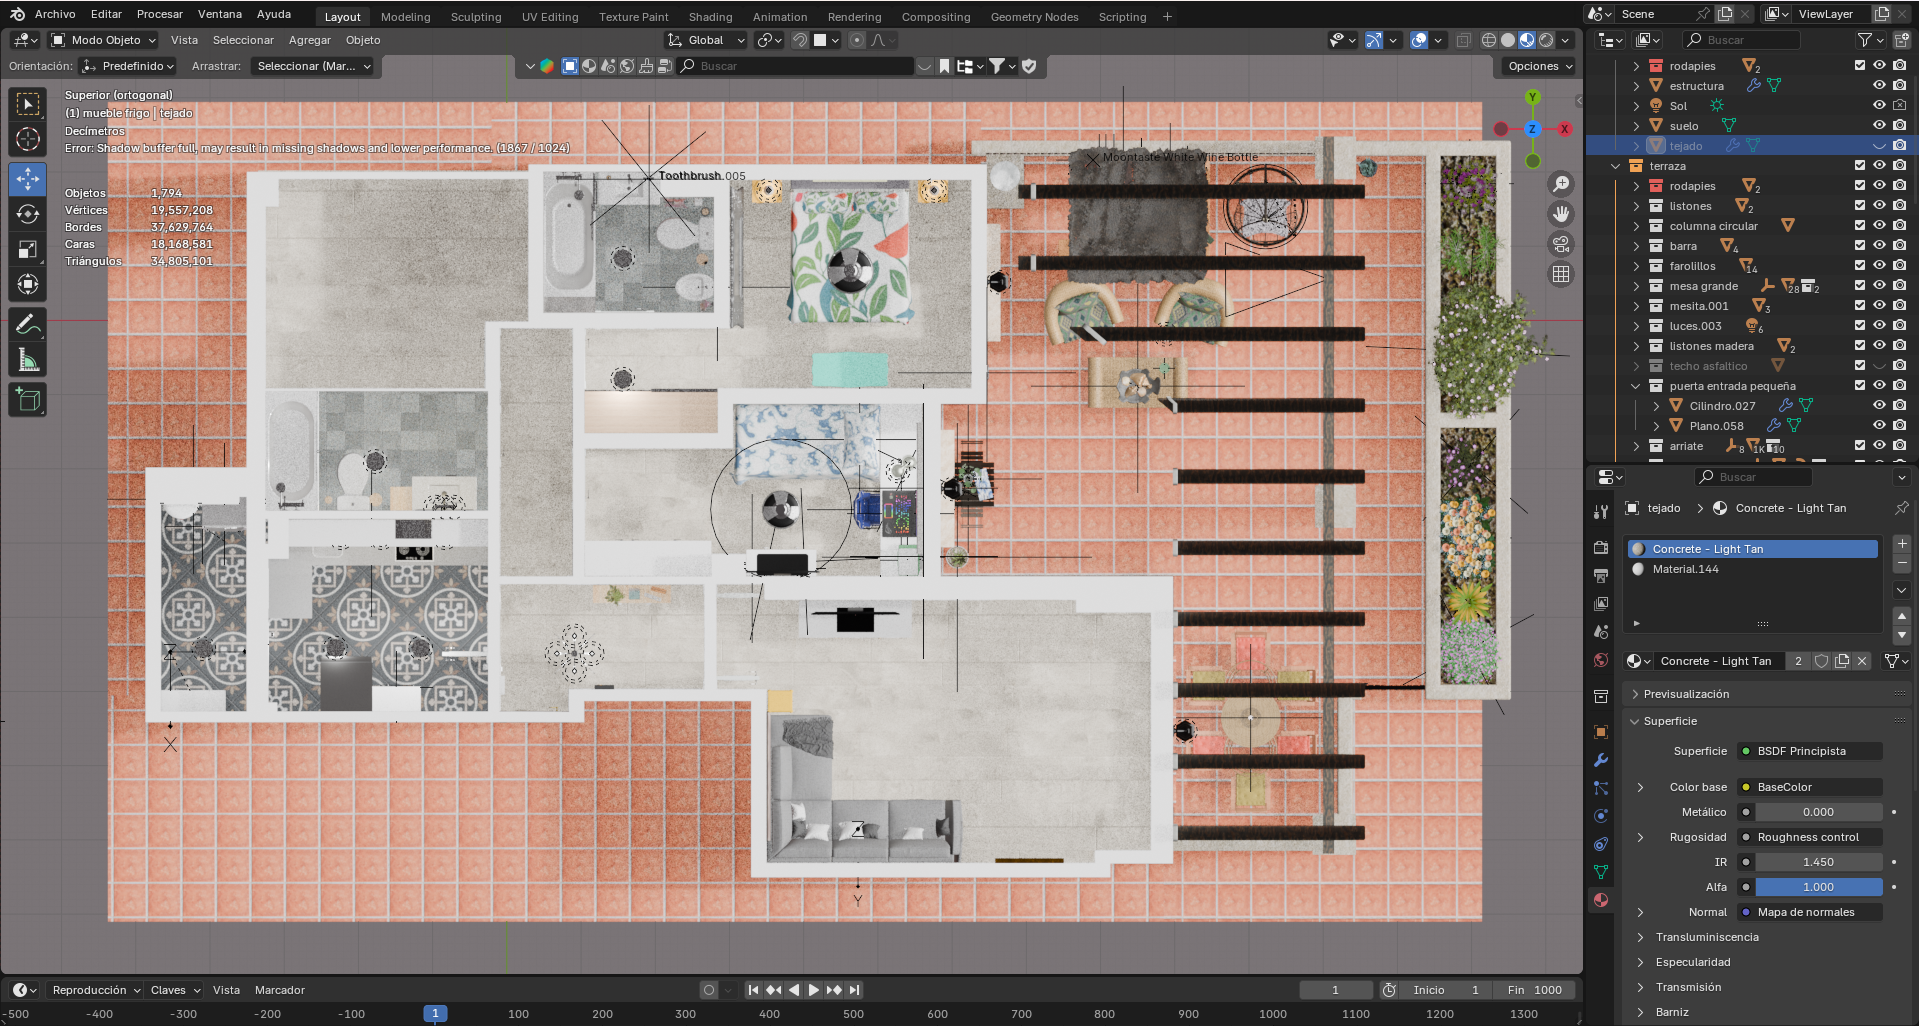Play the animation in timeline
The height and width of the screenshot is (1026, 1919).
pos(814,990)
